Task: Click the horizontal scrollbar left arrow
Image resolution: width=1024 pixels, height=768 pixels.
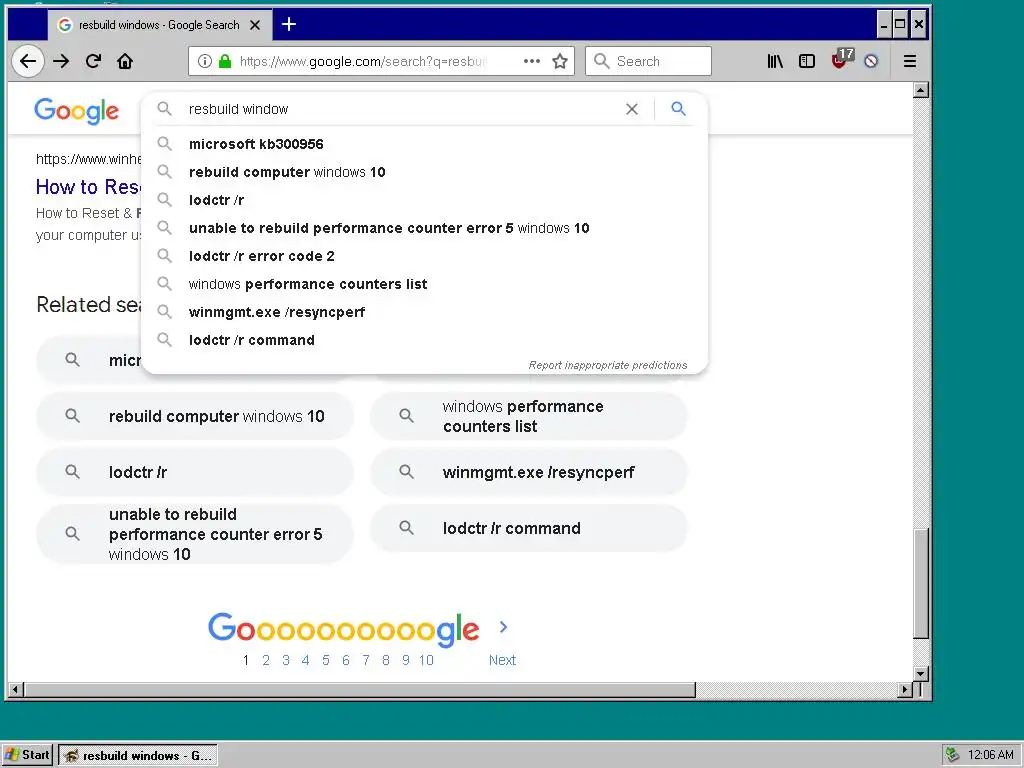Action: (16, 689)
